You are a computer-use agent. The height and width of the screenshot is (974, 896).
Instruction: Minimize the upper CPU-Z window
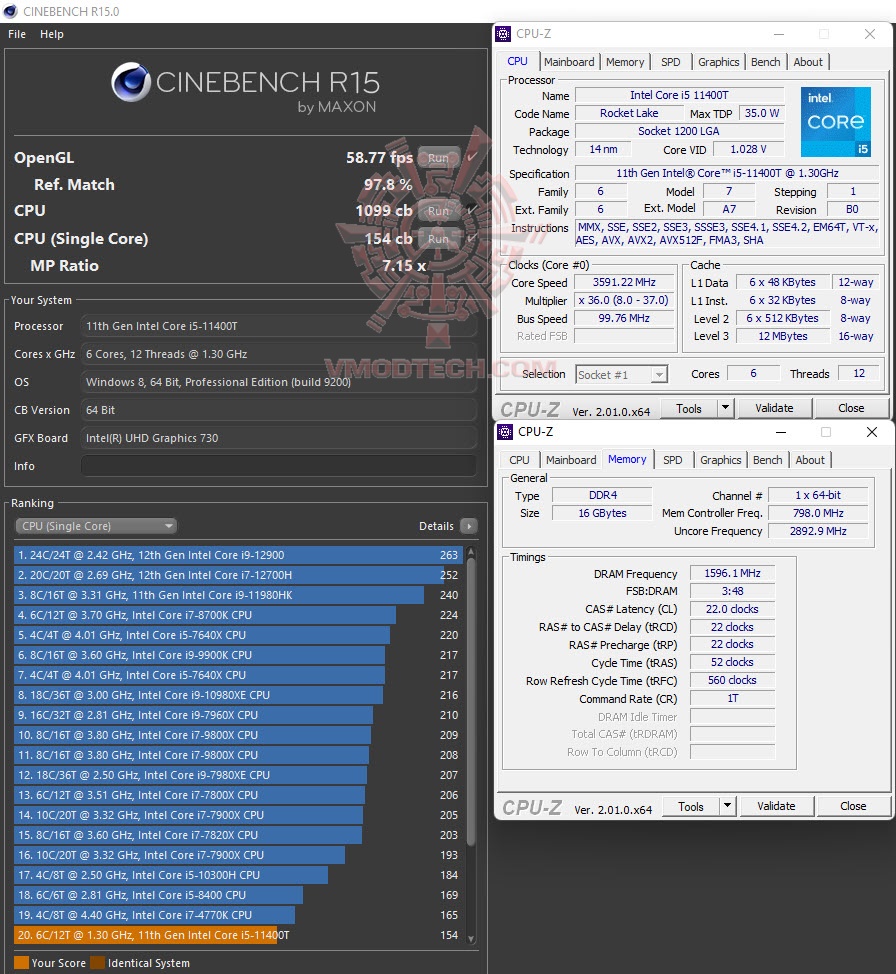pos(779,34)
